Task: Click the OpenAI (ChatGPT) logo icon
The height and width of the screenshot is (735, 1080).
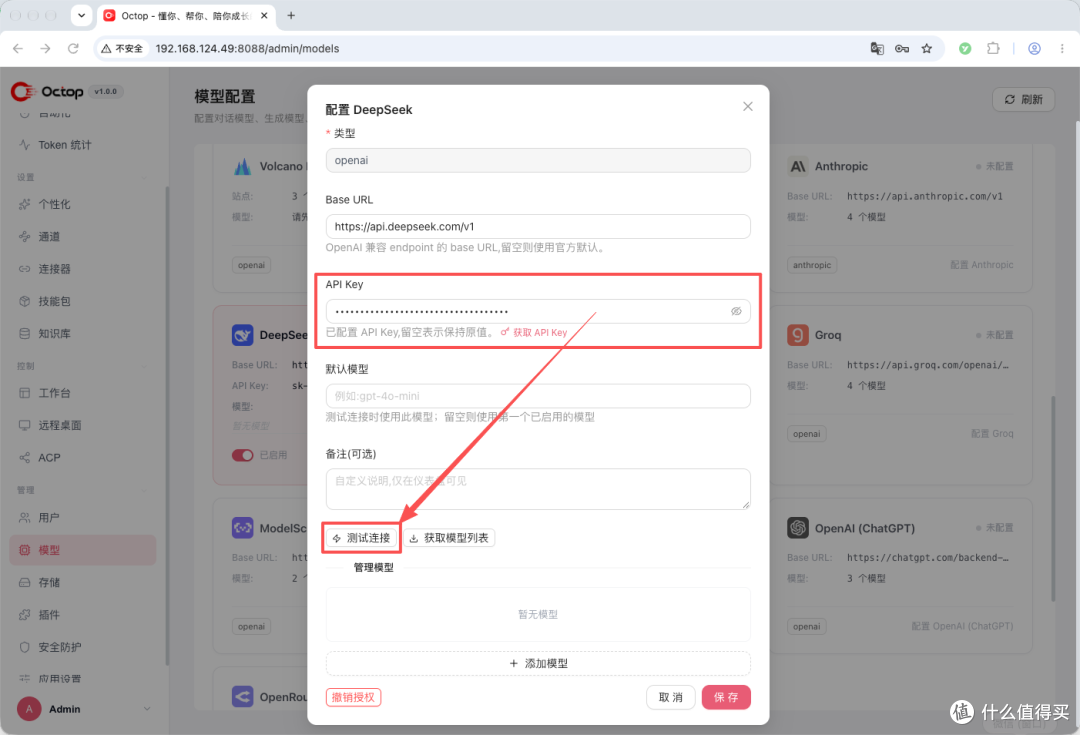Action: 798,528
